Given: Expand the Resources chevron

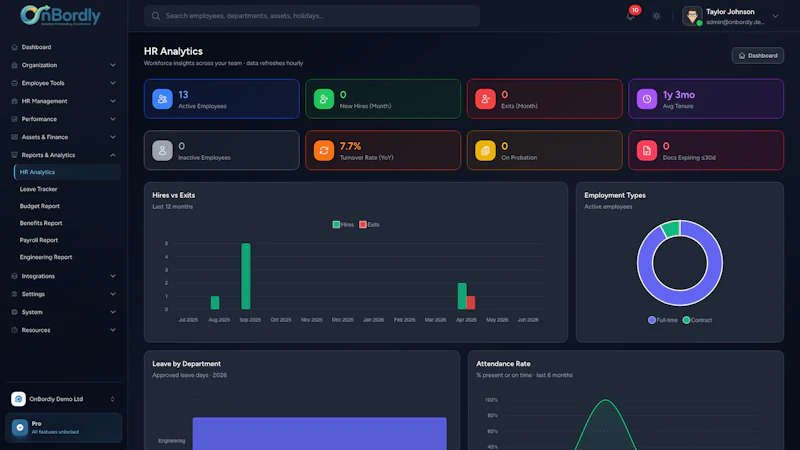Looking at the screenshot, I should click(113, 330).
